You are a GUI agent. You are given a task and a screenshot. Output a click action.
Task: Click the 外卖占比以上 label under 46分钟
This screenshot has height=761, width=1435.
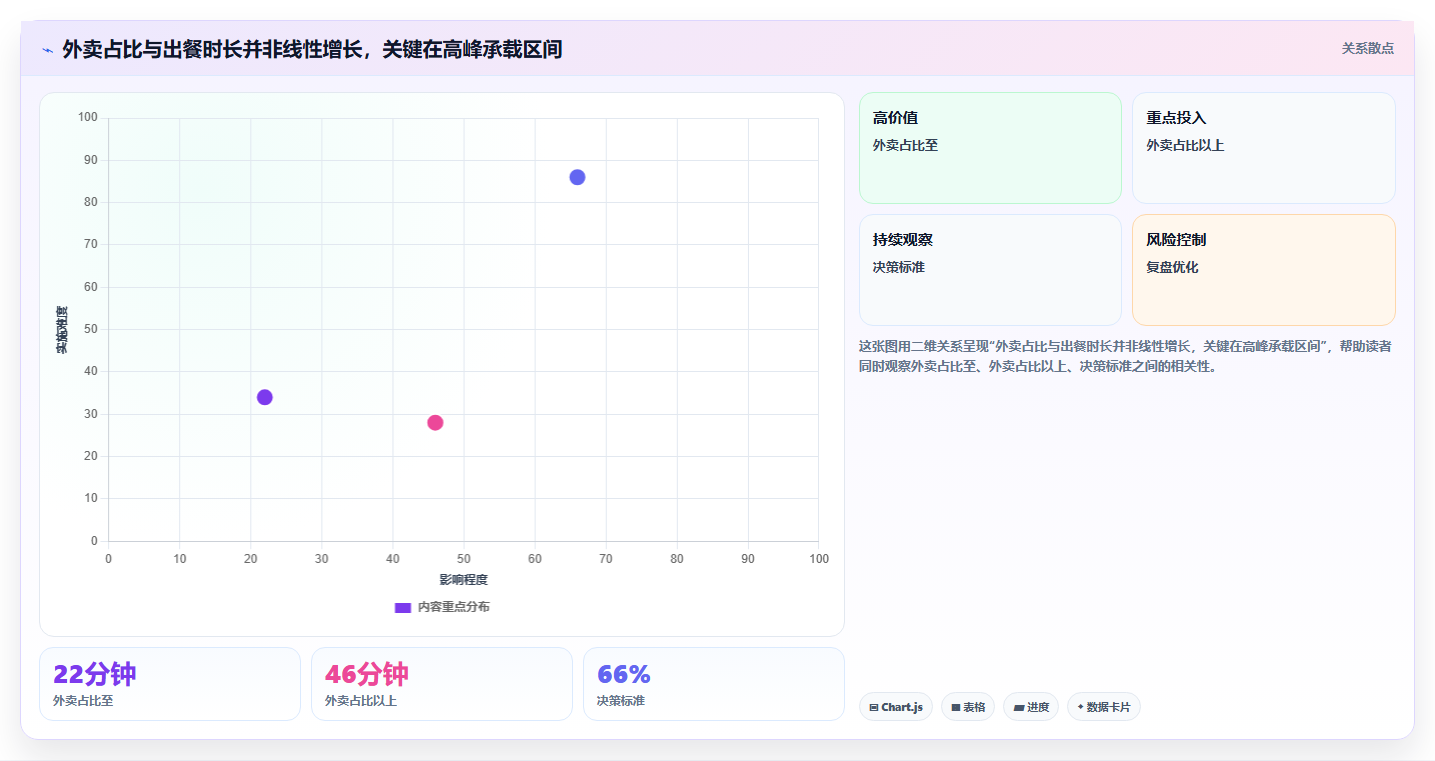point(361,701)
